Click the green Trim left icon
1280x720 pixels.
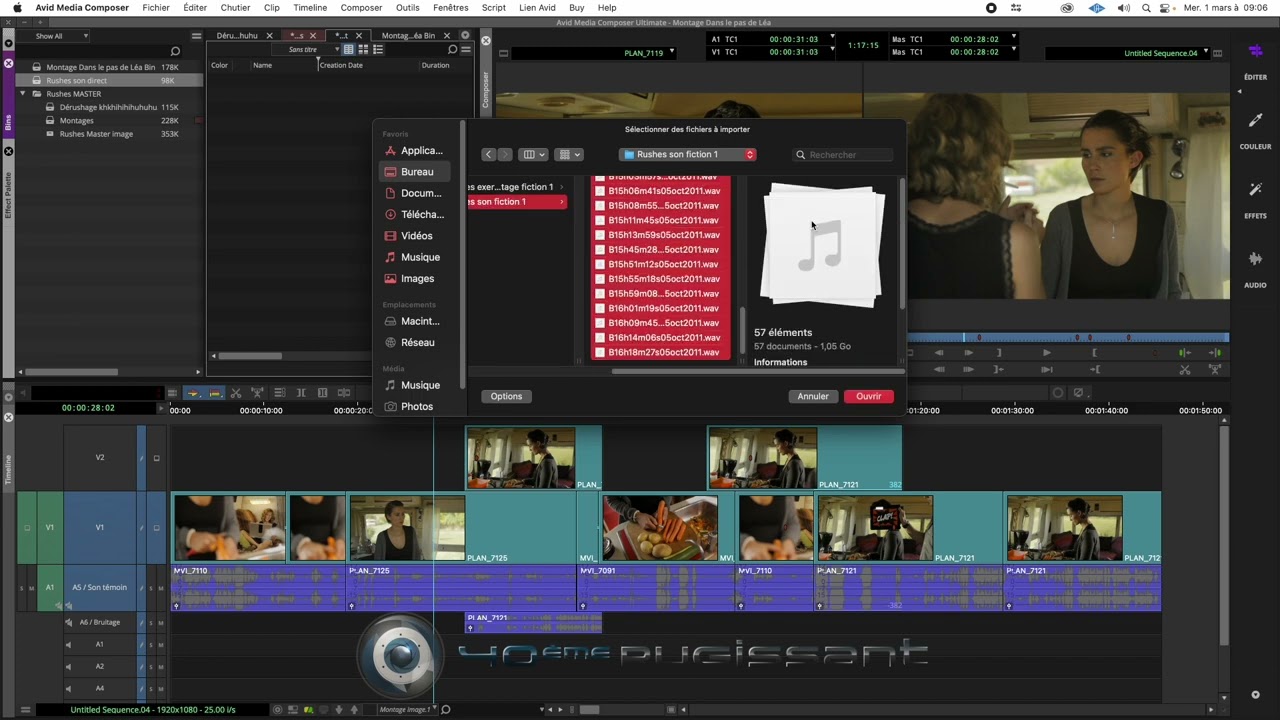pos(1185,352)
